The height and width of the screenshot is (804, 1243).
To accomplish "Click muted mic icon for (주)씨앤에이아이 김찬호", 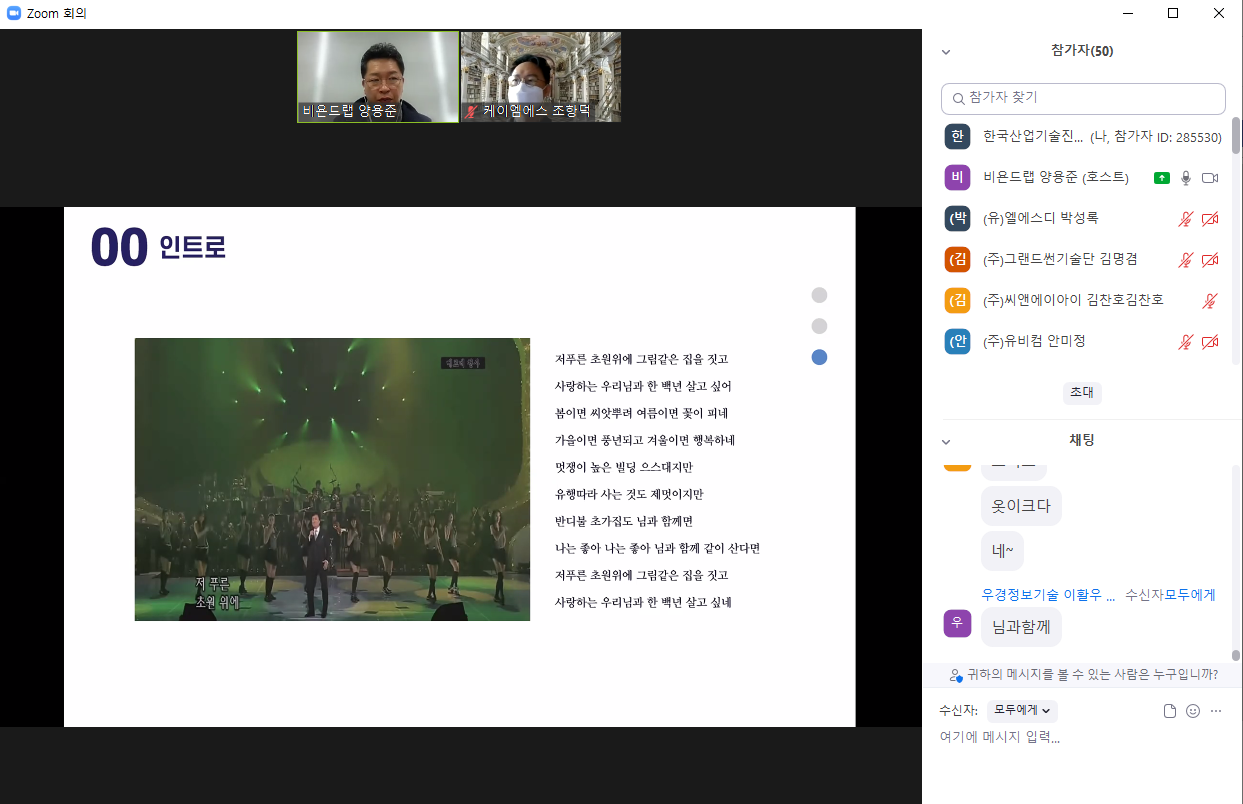I will 1210,301.
